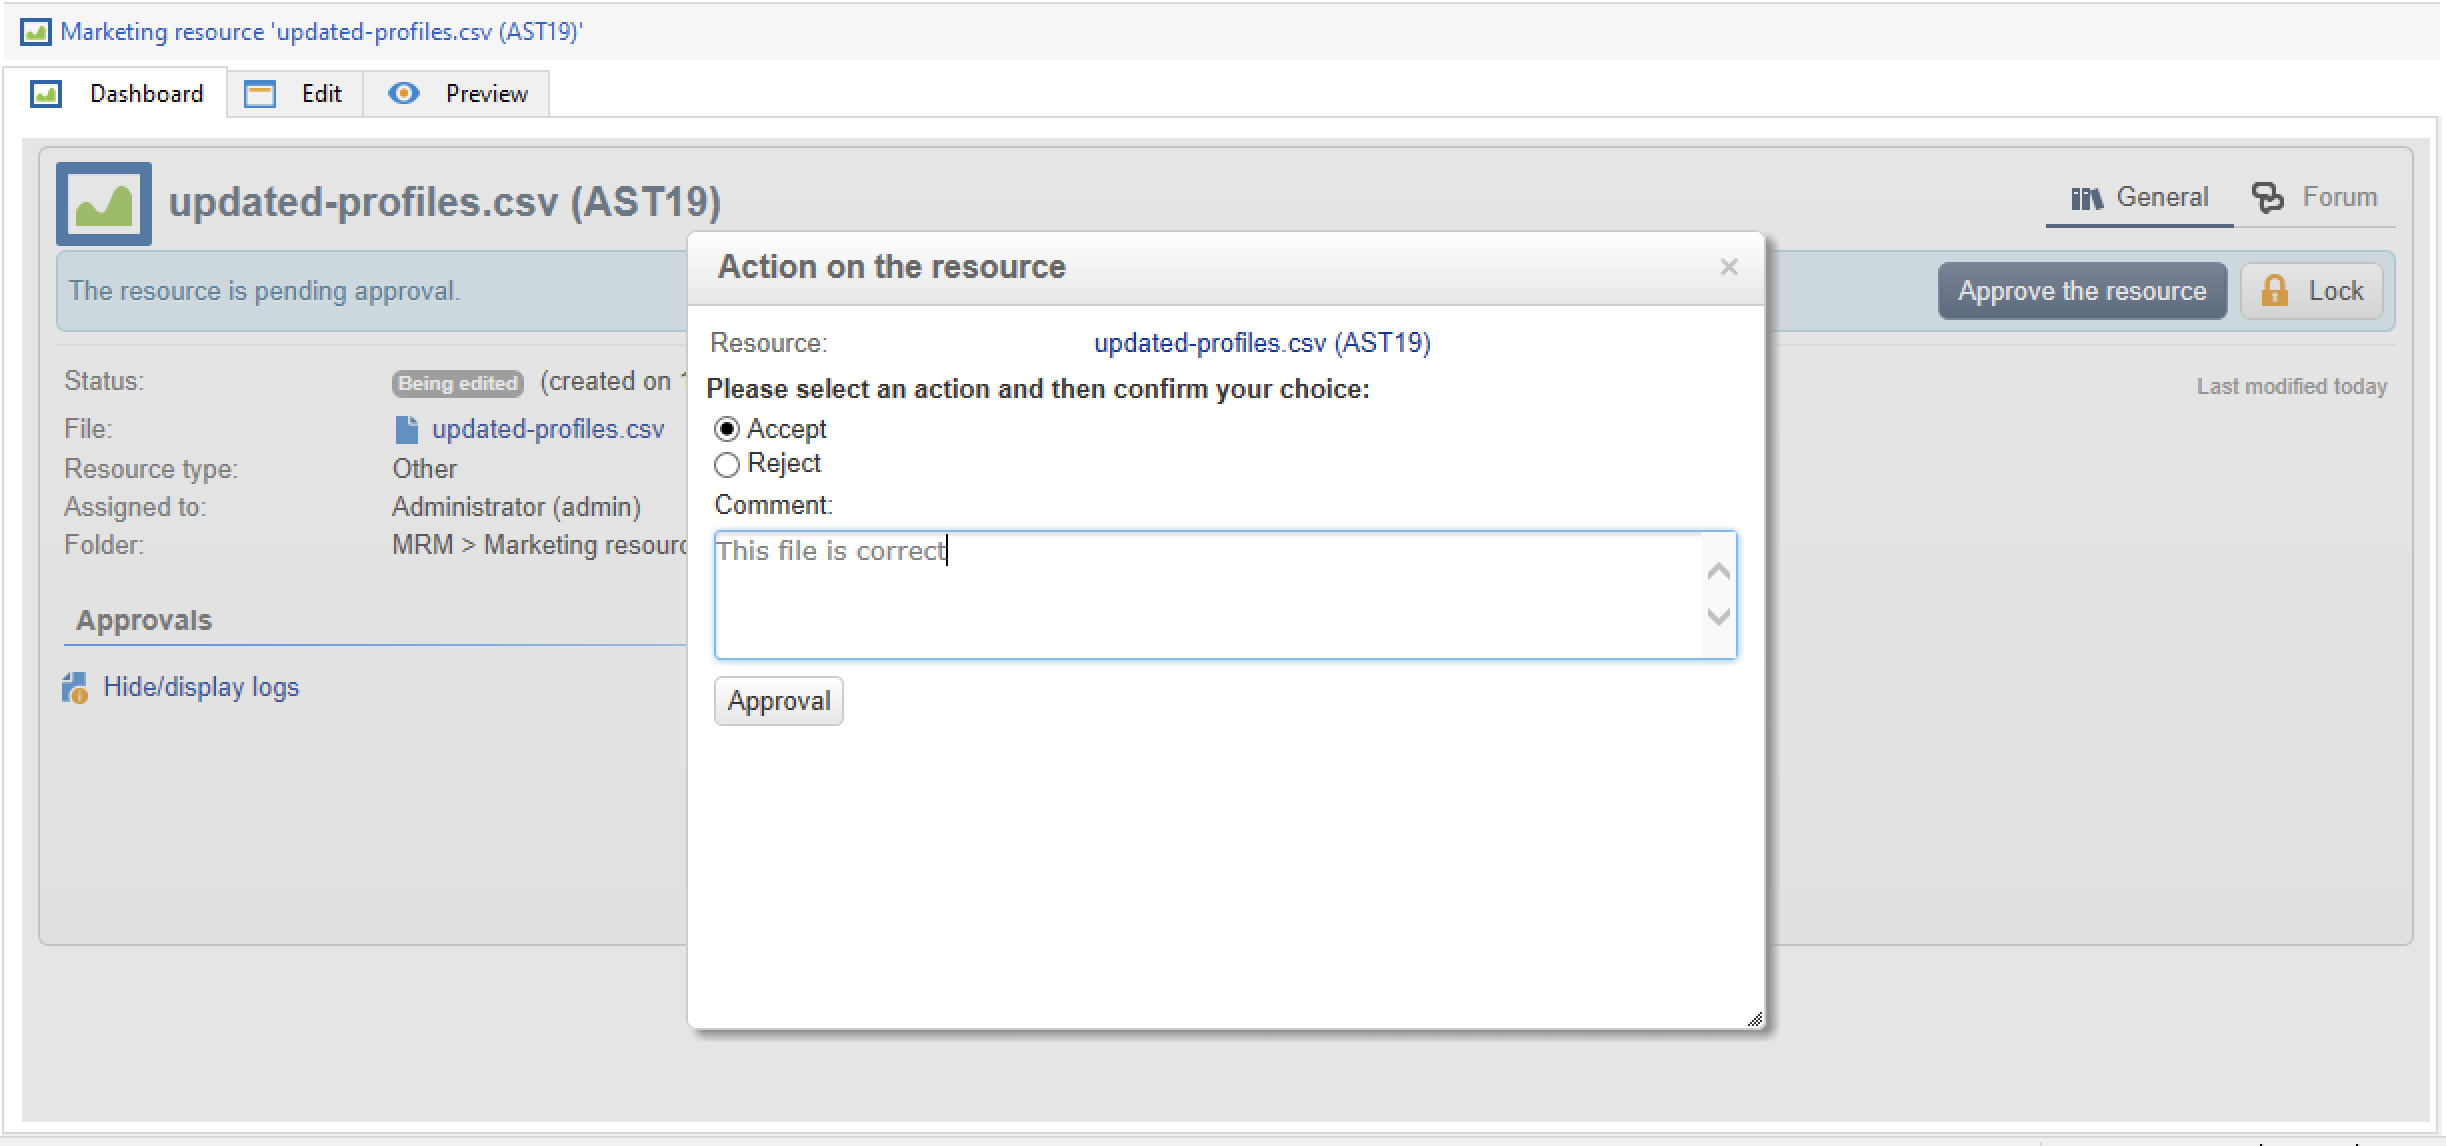Select the Accept radio option
This screenshot has width=2446, height=1146.
point(727,430)
